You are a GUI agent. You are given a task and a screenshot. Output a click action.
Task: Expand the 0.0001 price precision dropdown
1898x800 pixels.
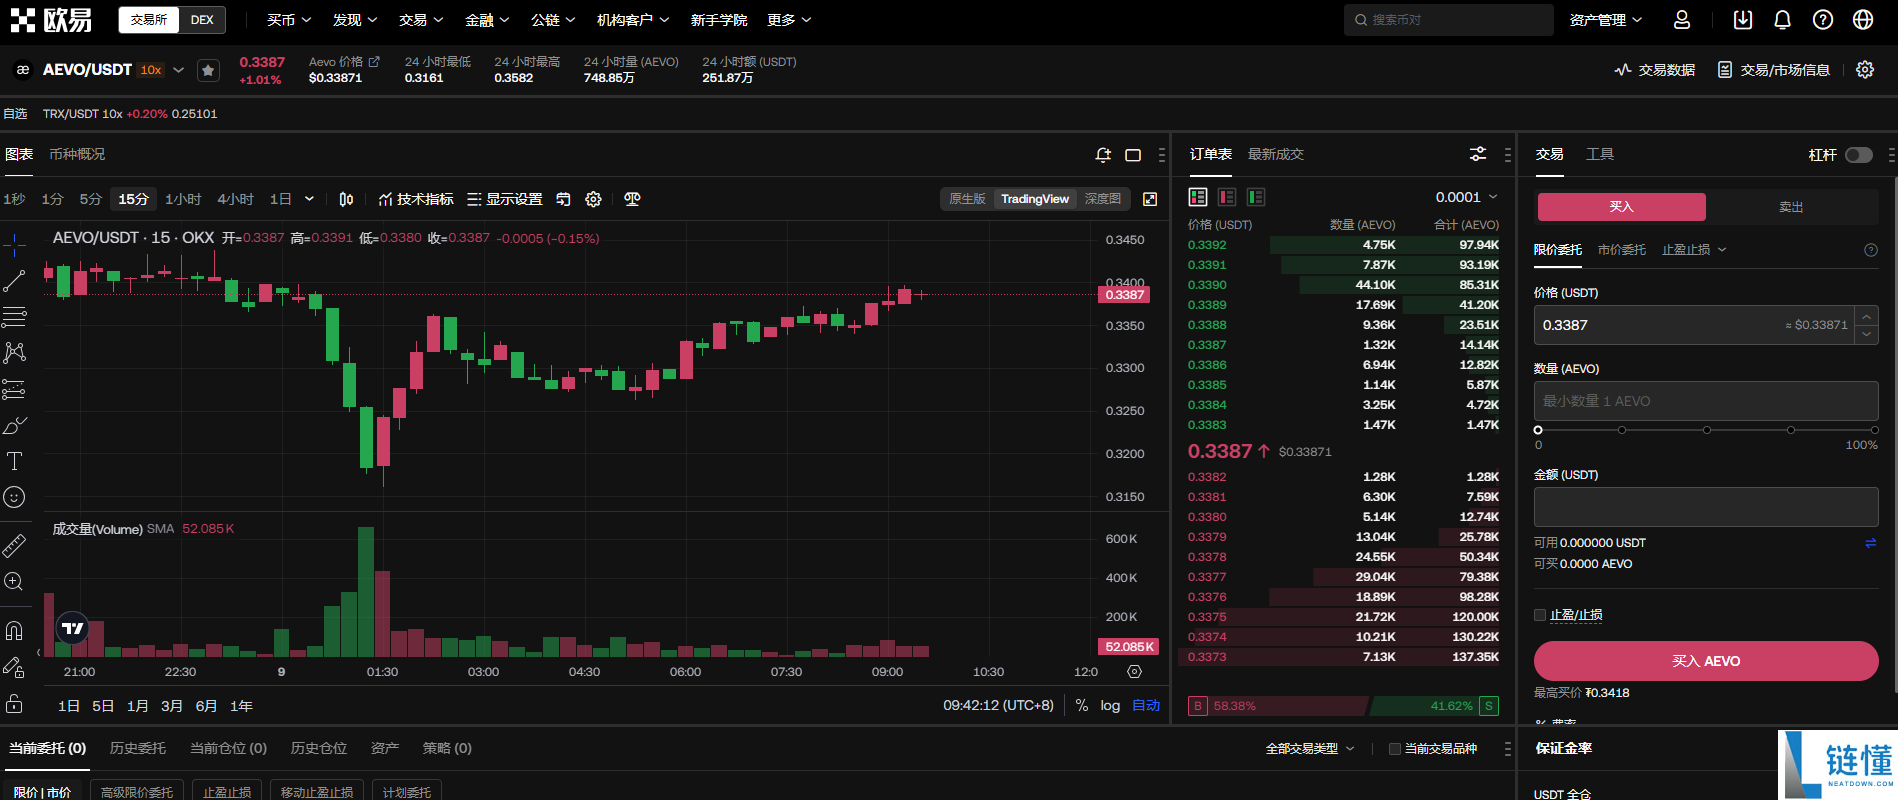click(1466, 197)
